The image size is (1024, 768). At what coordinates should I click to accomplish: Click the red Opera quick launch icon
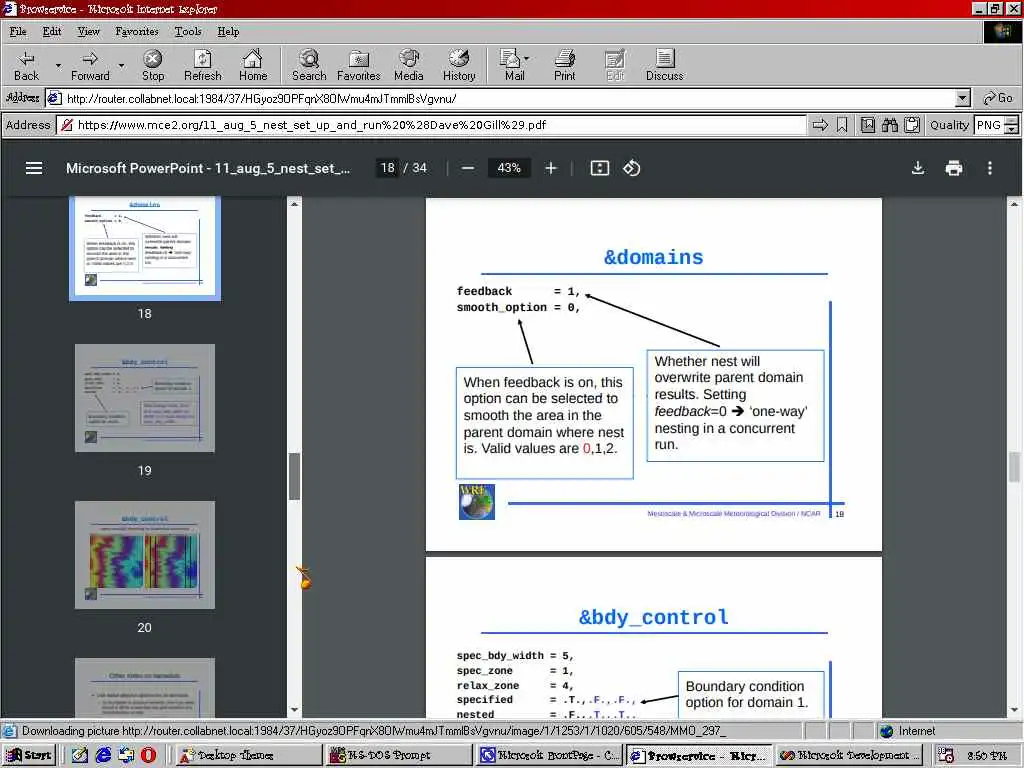pyautogui.click(x=149, y=756)
